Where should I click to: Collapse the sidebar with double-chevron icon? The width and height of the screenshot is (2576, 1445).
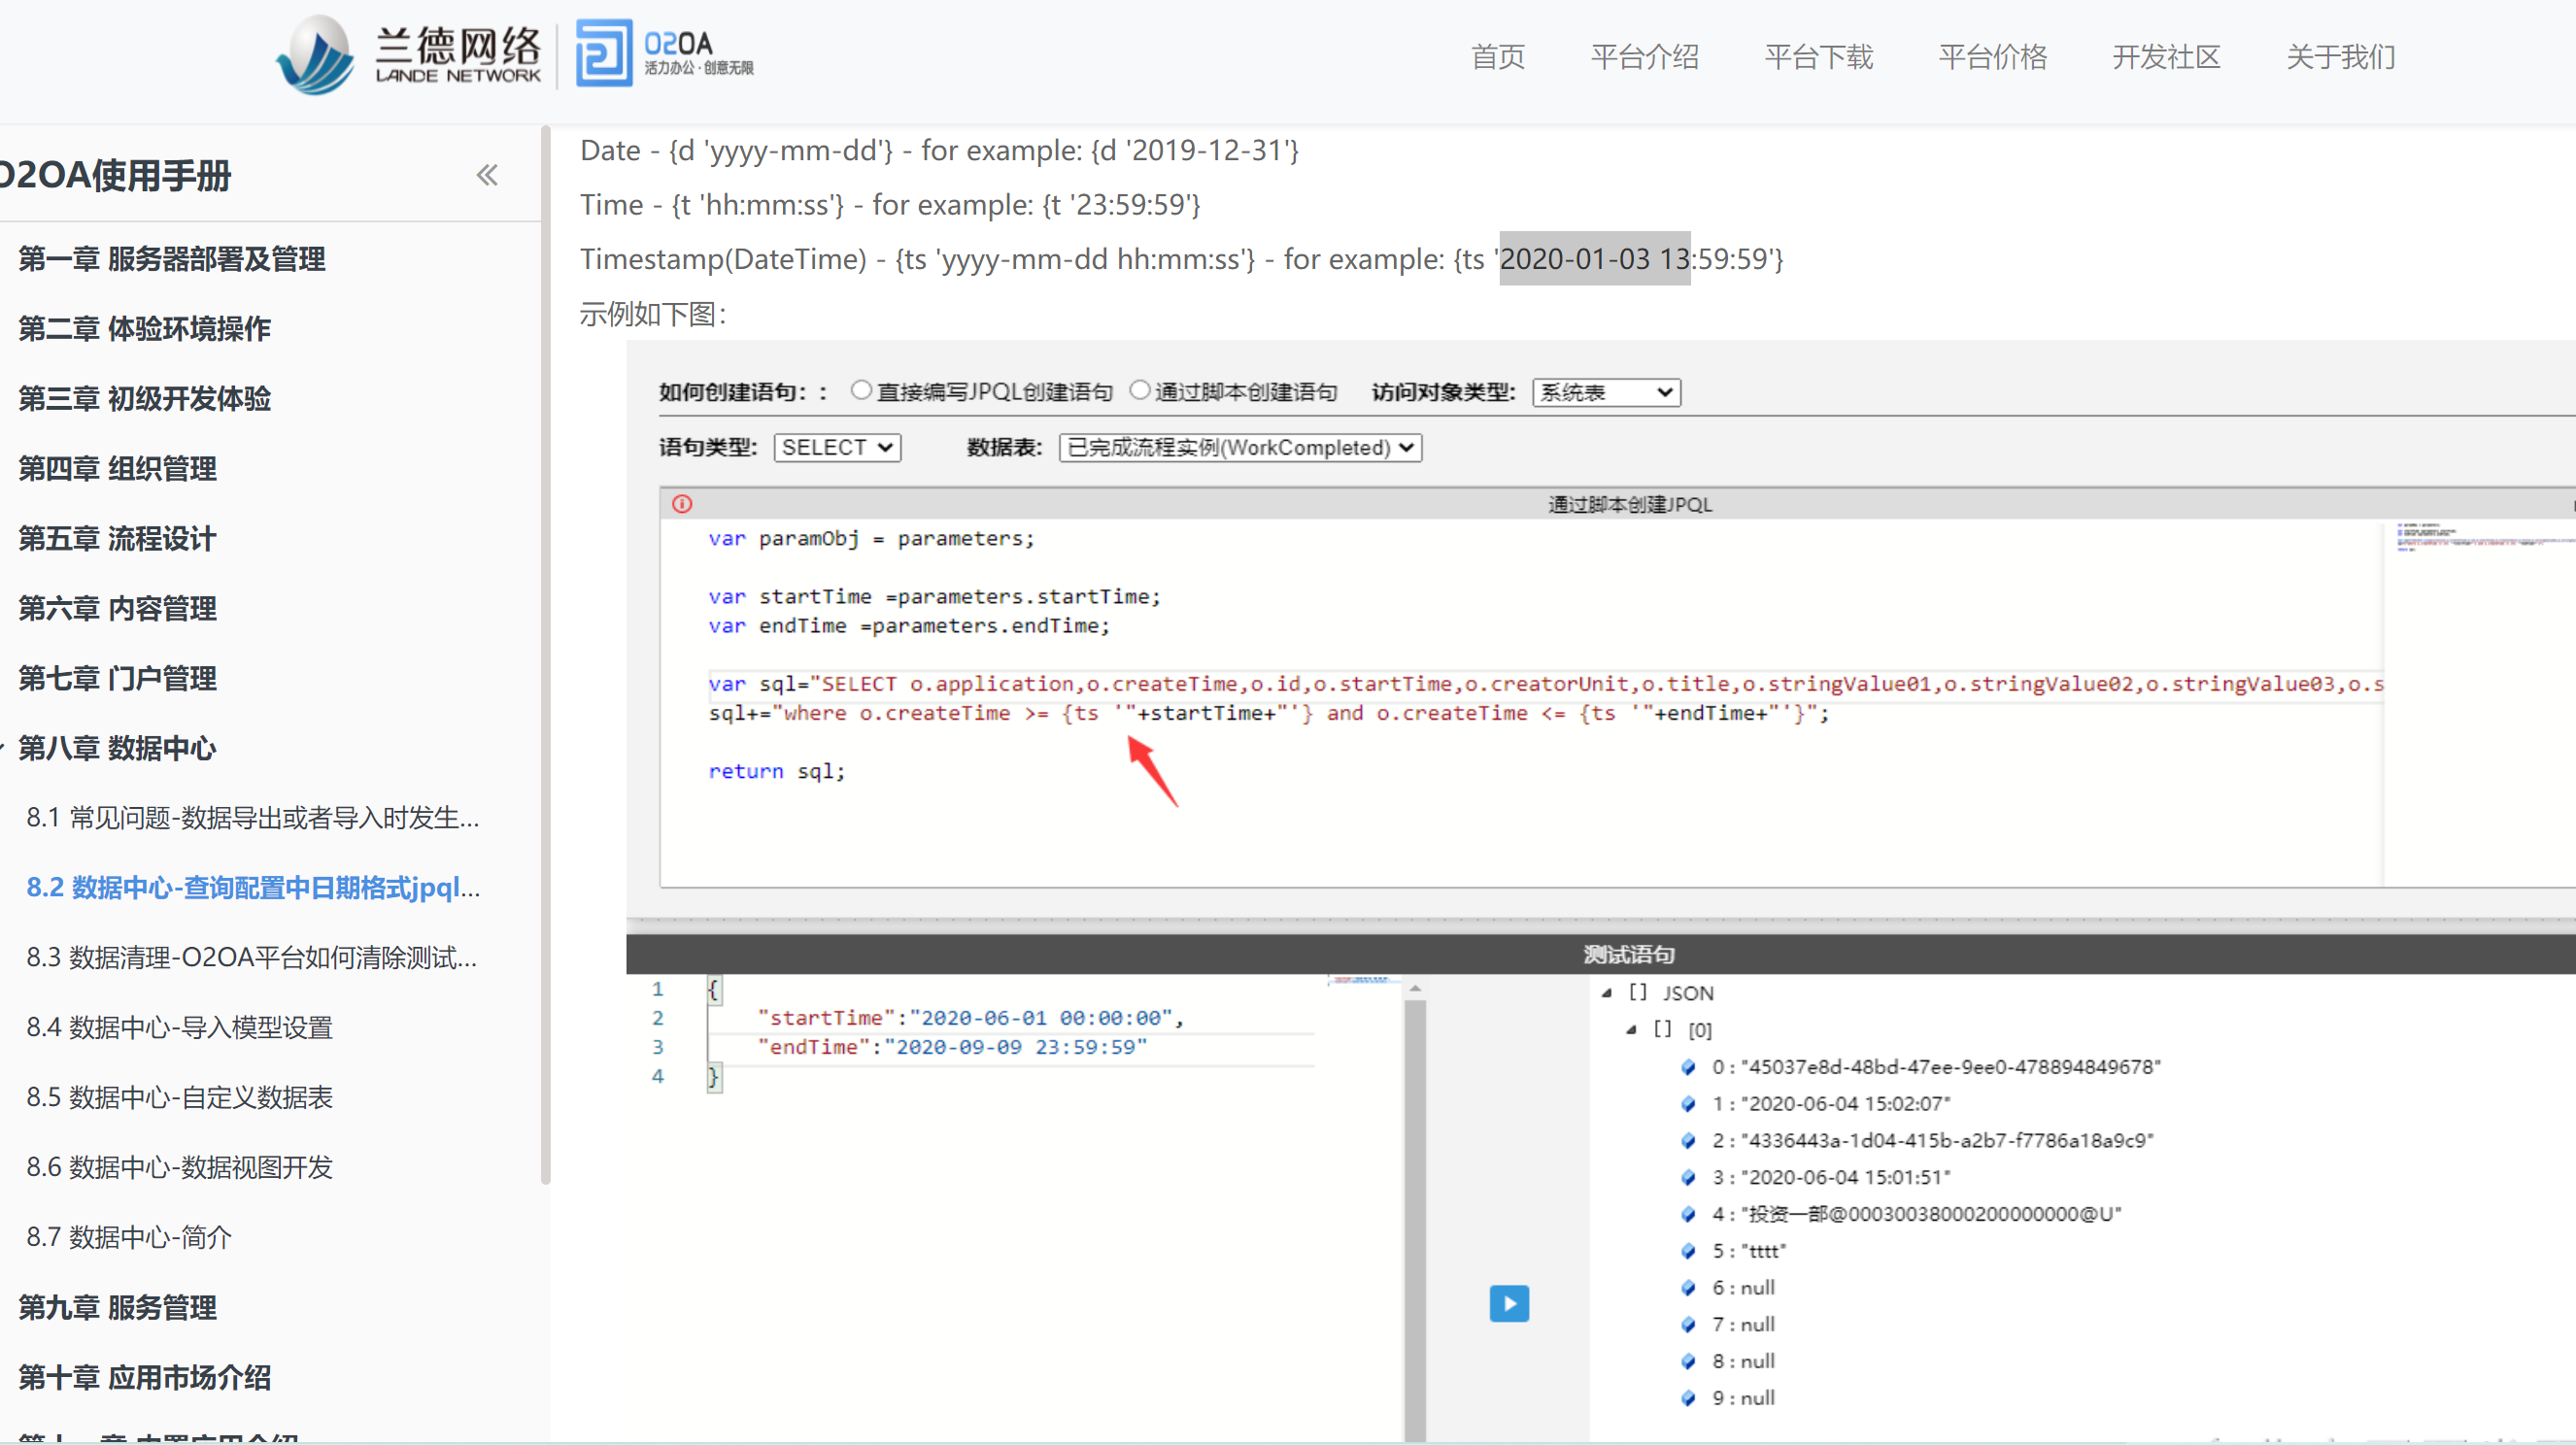(x=487, y=175)
